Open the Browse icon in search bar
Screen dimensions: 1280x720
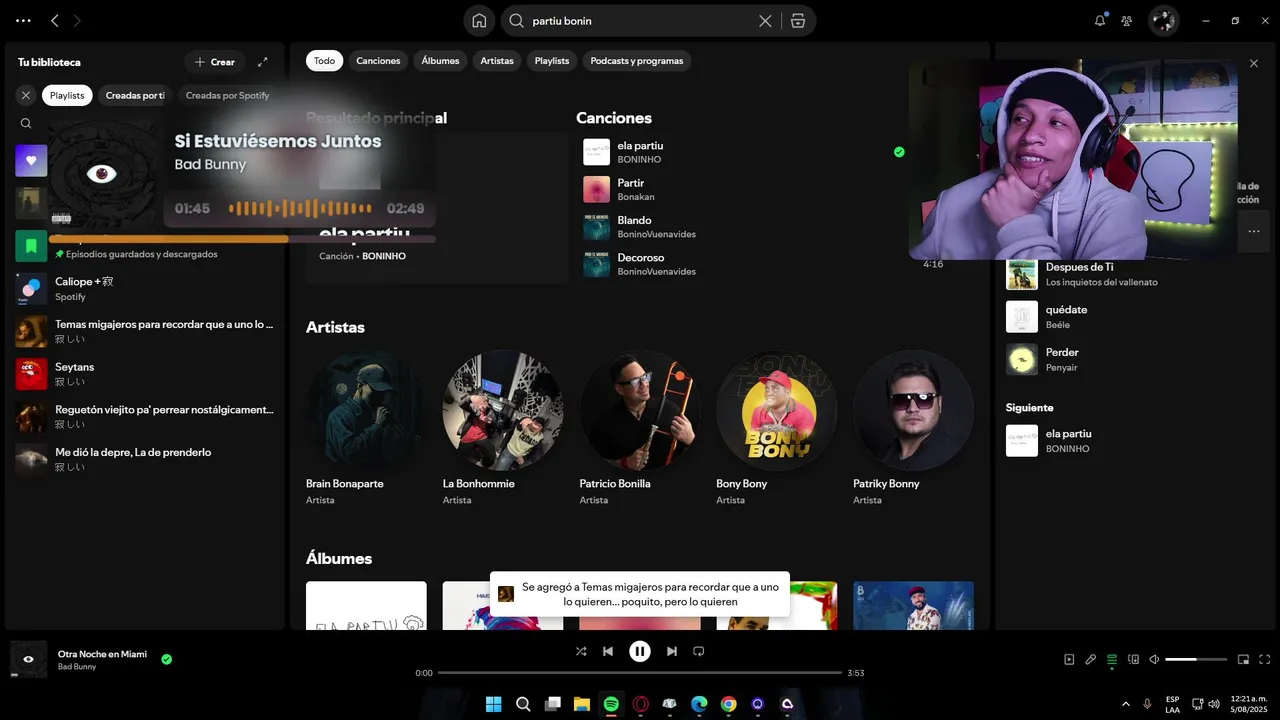[x=798, y=21]
